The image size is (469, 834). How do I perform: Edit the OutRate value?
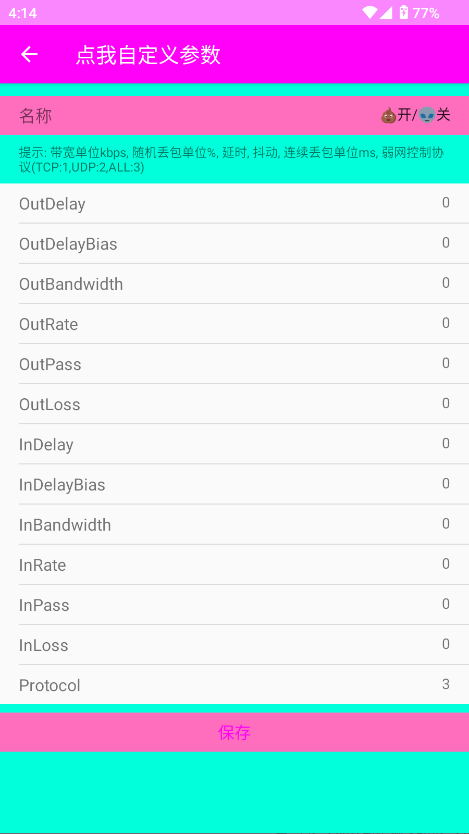(446, 323)
